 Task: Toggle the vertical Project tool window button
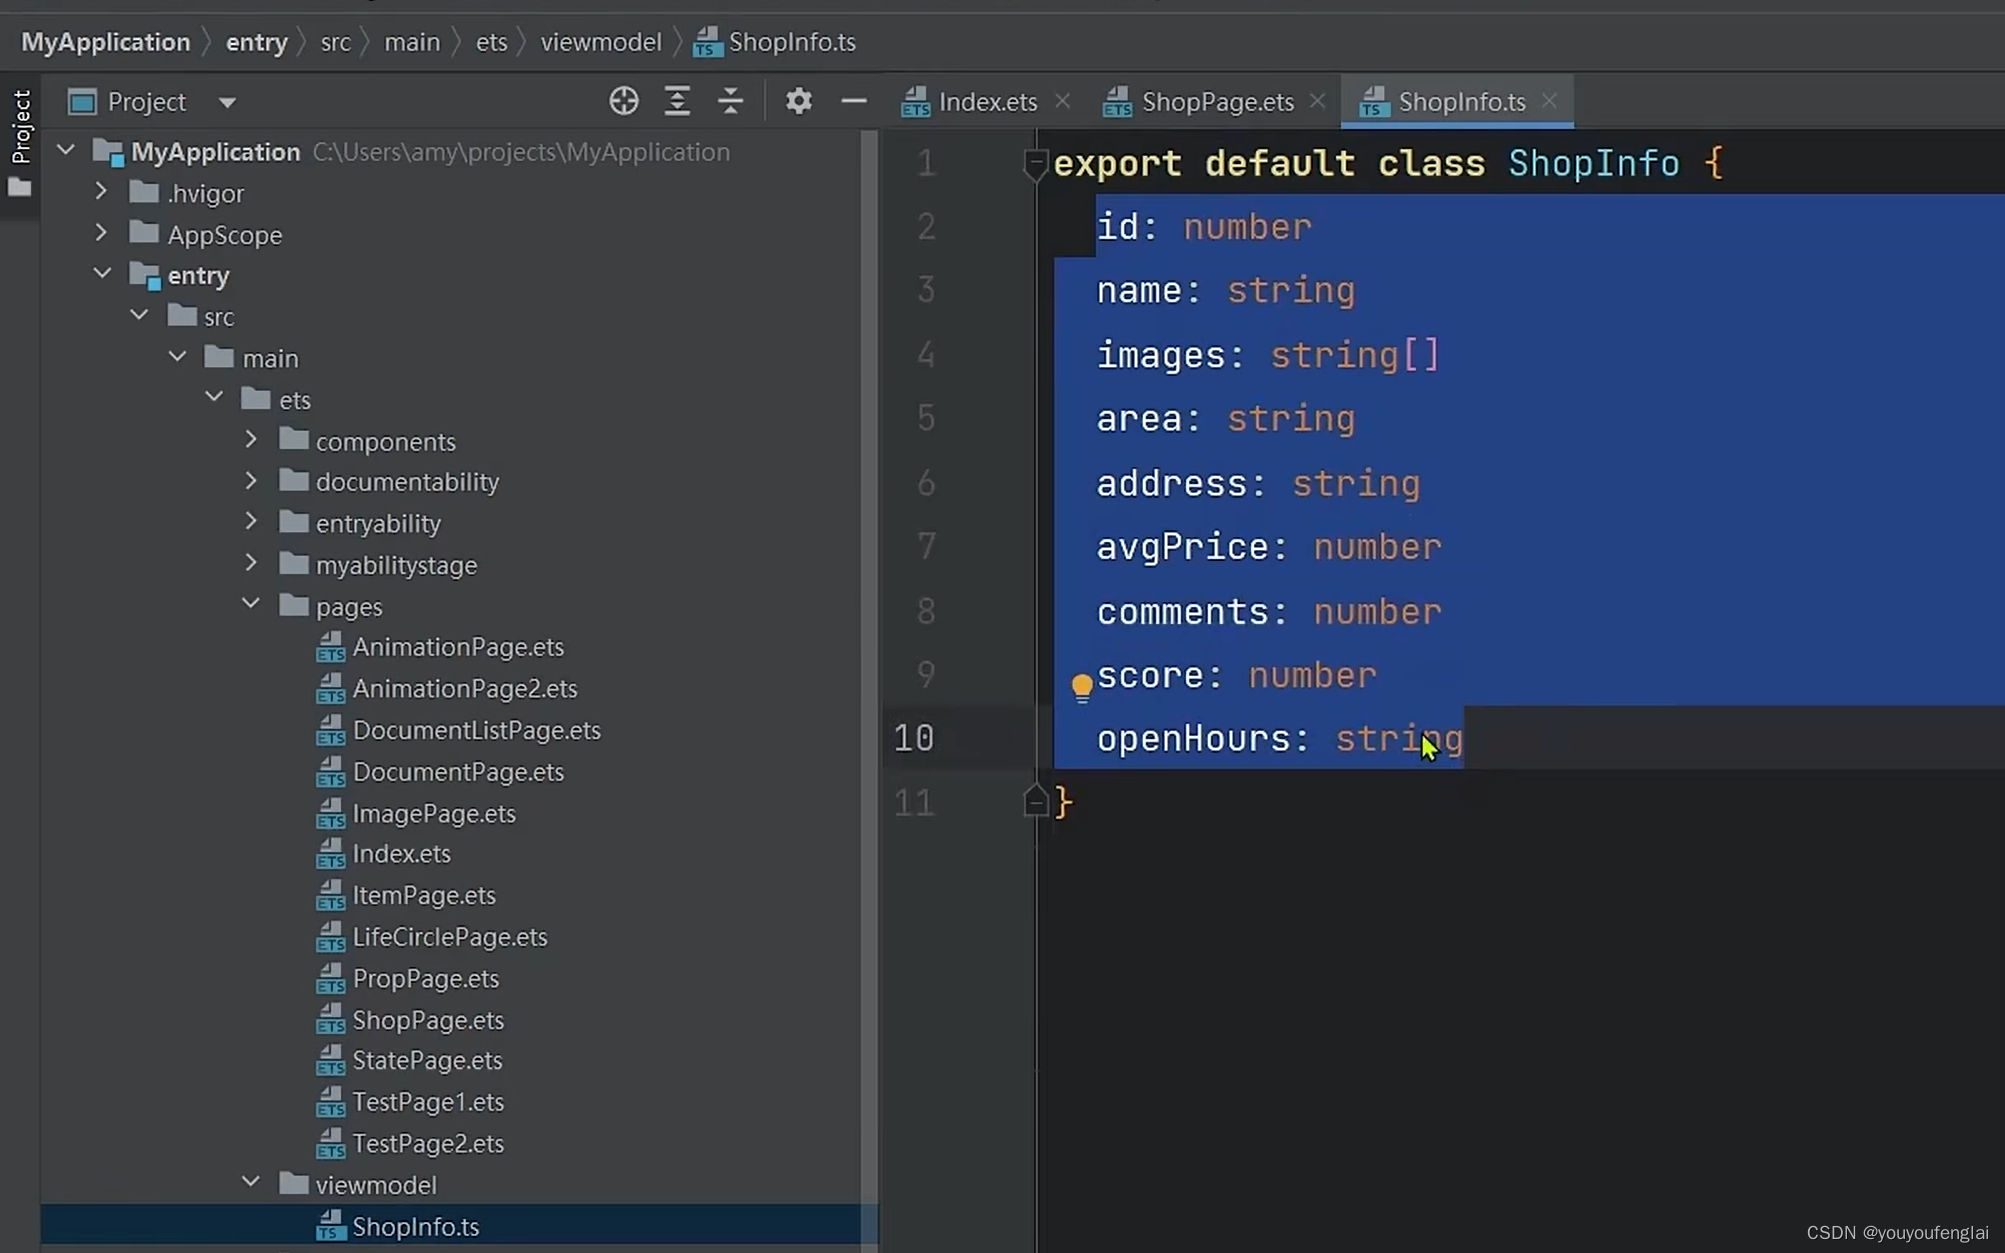coord(20,126)
